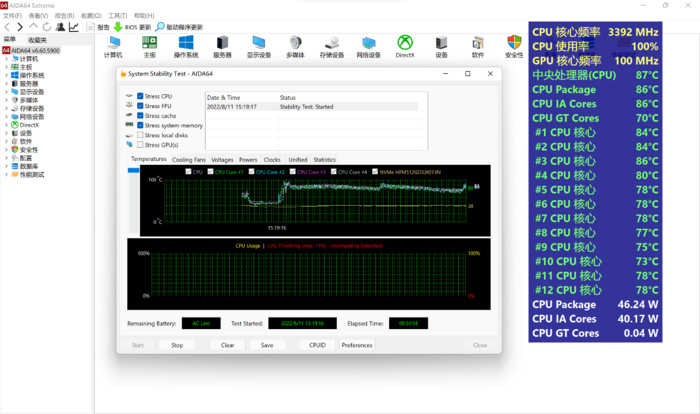
Task: Click the Refresh toolbar icon
Action: point(46,27)
